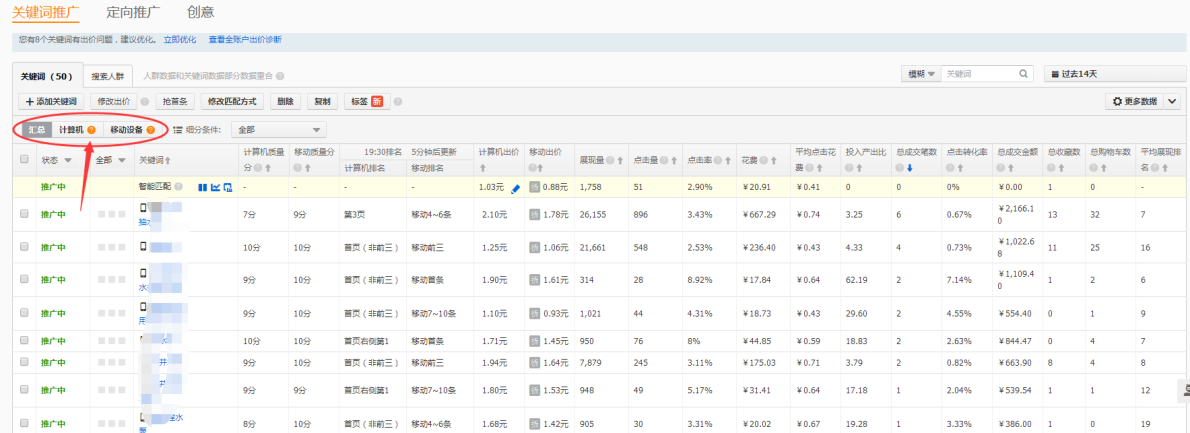Switch to the 计算机 view
This screenshot has height=433, width=1190.
(77, 130)
